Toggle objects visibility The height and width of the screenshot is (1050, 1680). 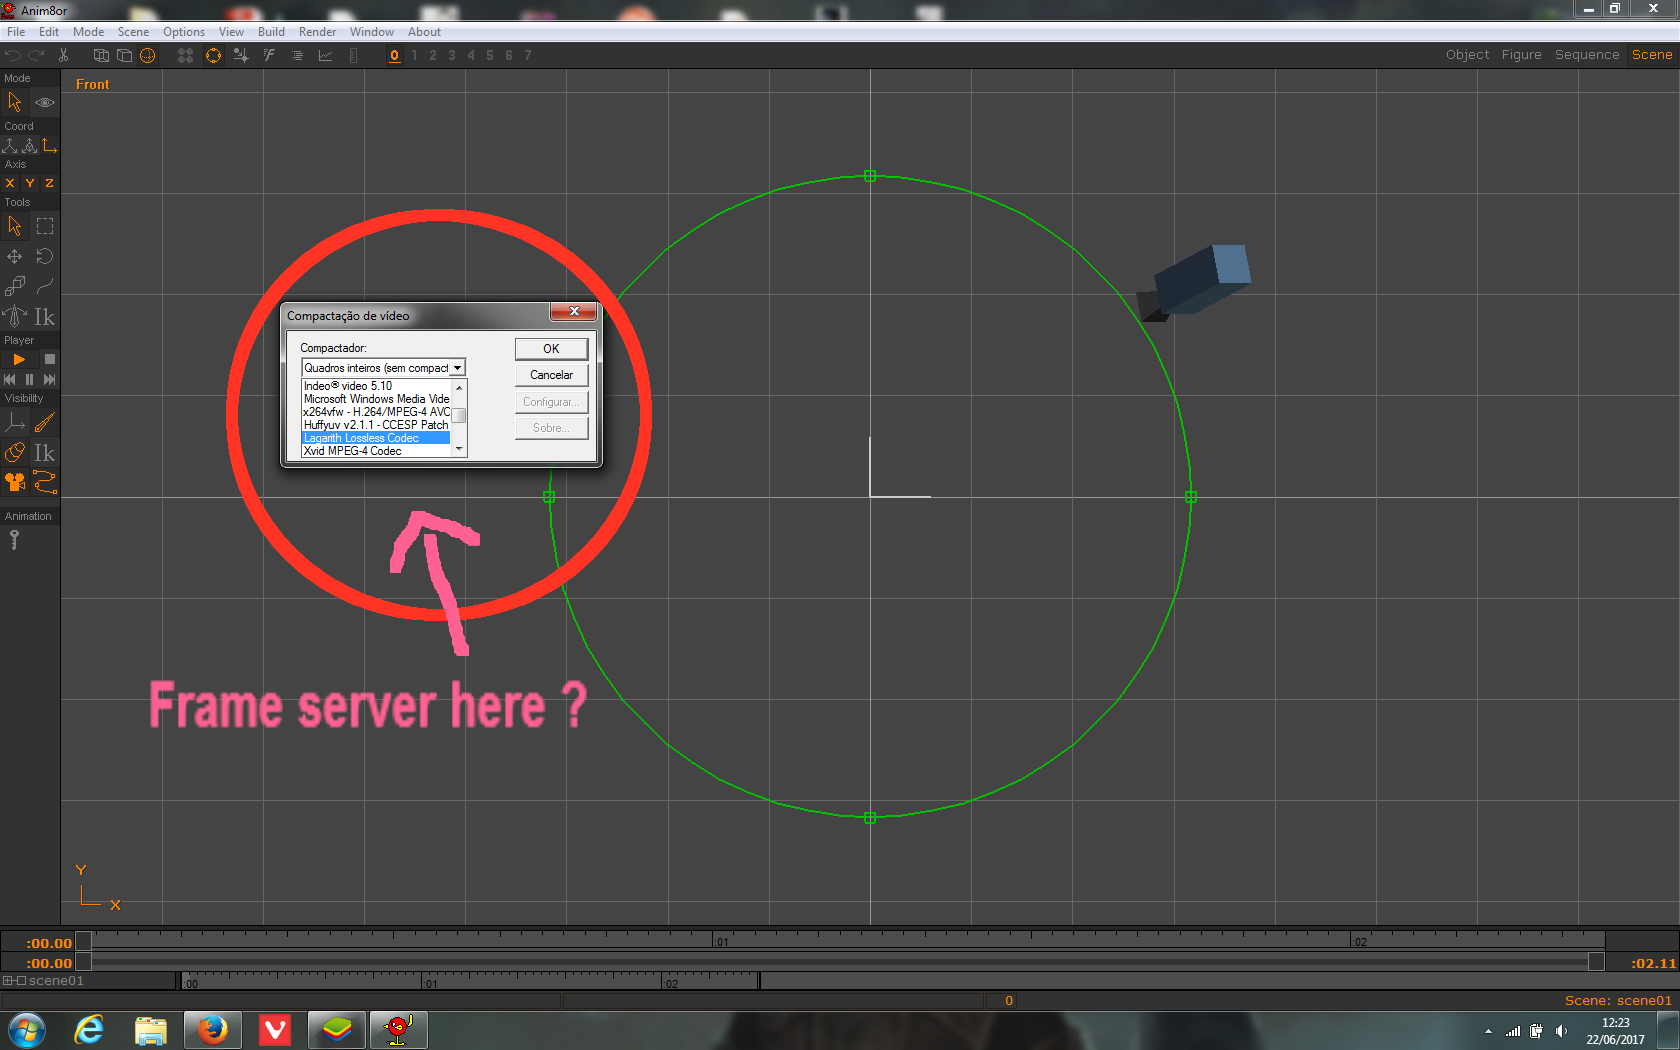point(15,453)
